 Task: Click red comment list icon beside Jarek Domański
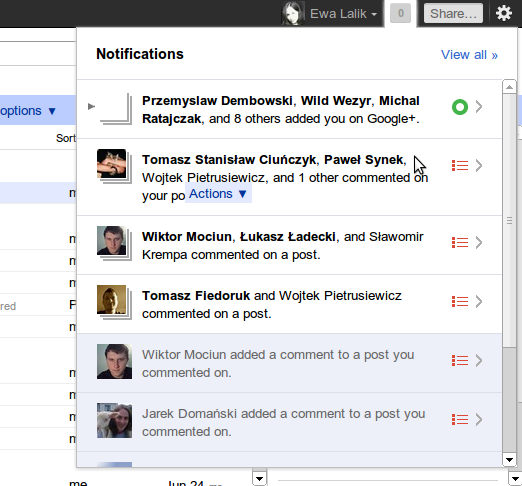coord(460,419)
